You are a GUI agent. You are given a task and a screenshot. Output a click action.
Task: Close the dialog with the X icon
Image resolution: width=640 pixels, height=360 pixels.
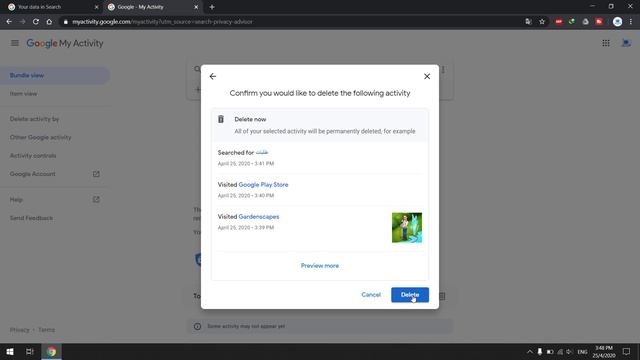click(427, 76)
